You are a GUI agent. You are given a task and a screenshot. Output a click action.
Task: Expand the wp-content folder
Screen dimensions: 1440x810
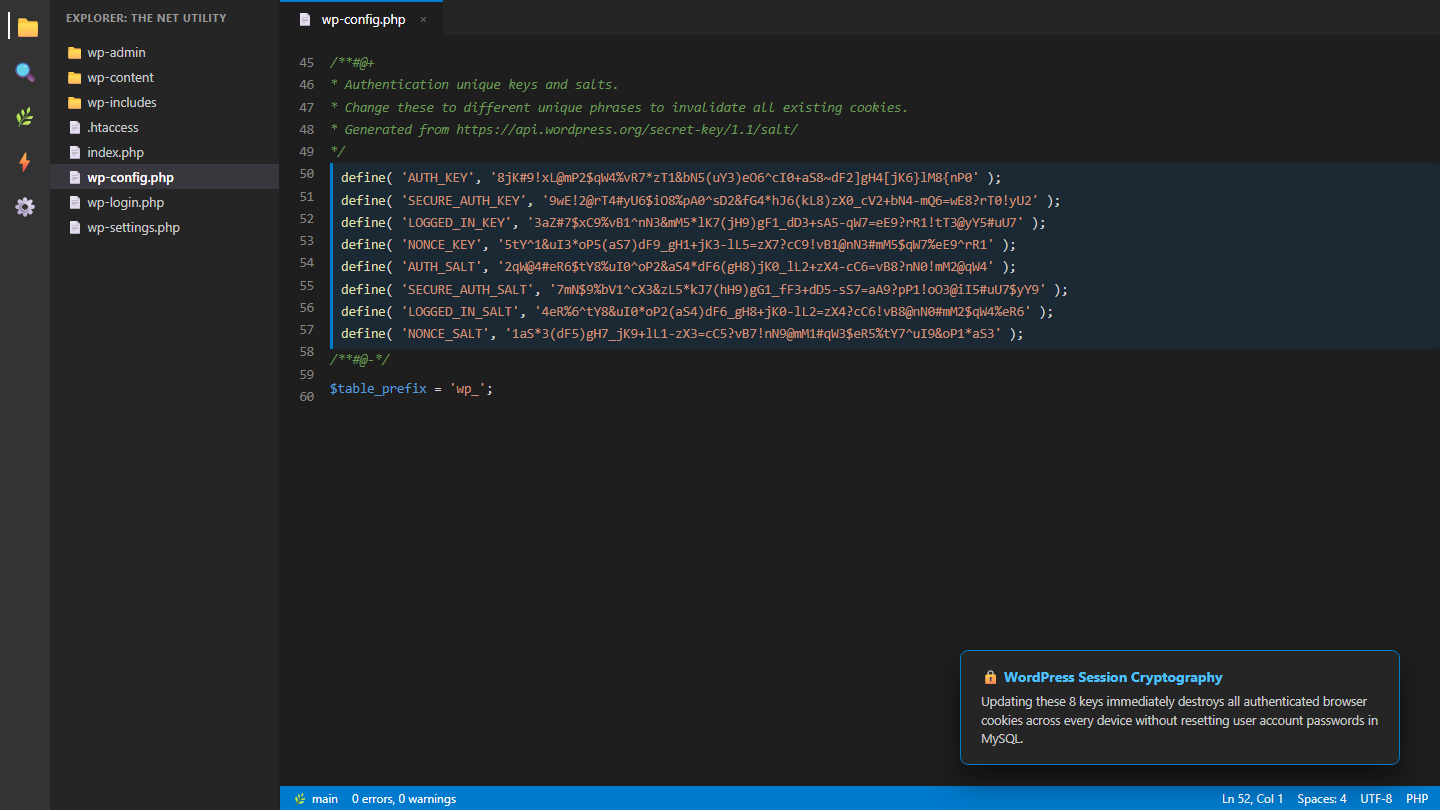point(164,78)
